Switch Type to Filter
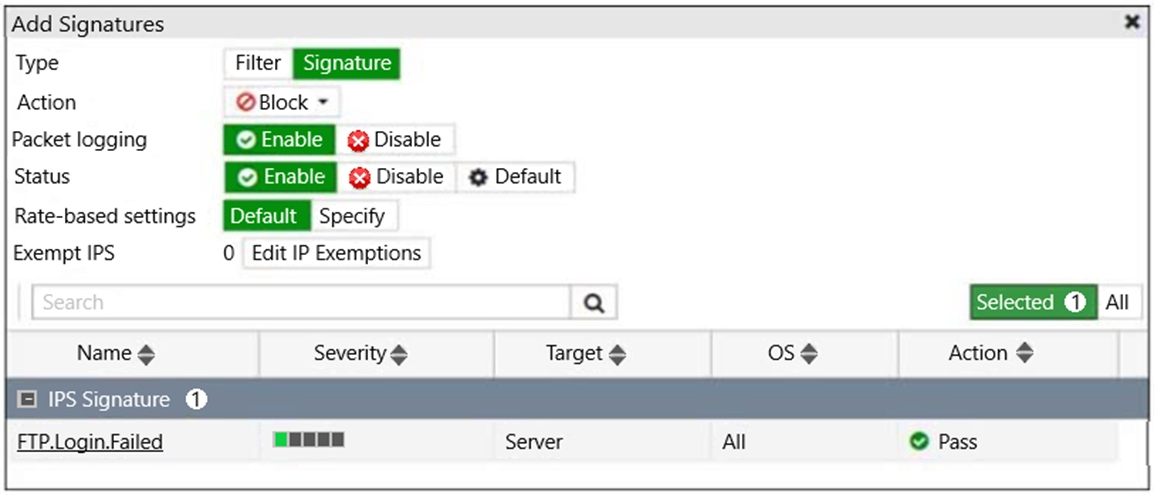 258,63
